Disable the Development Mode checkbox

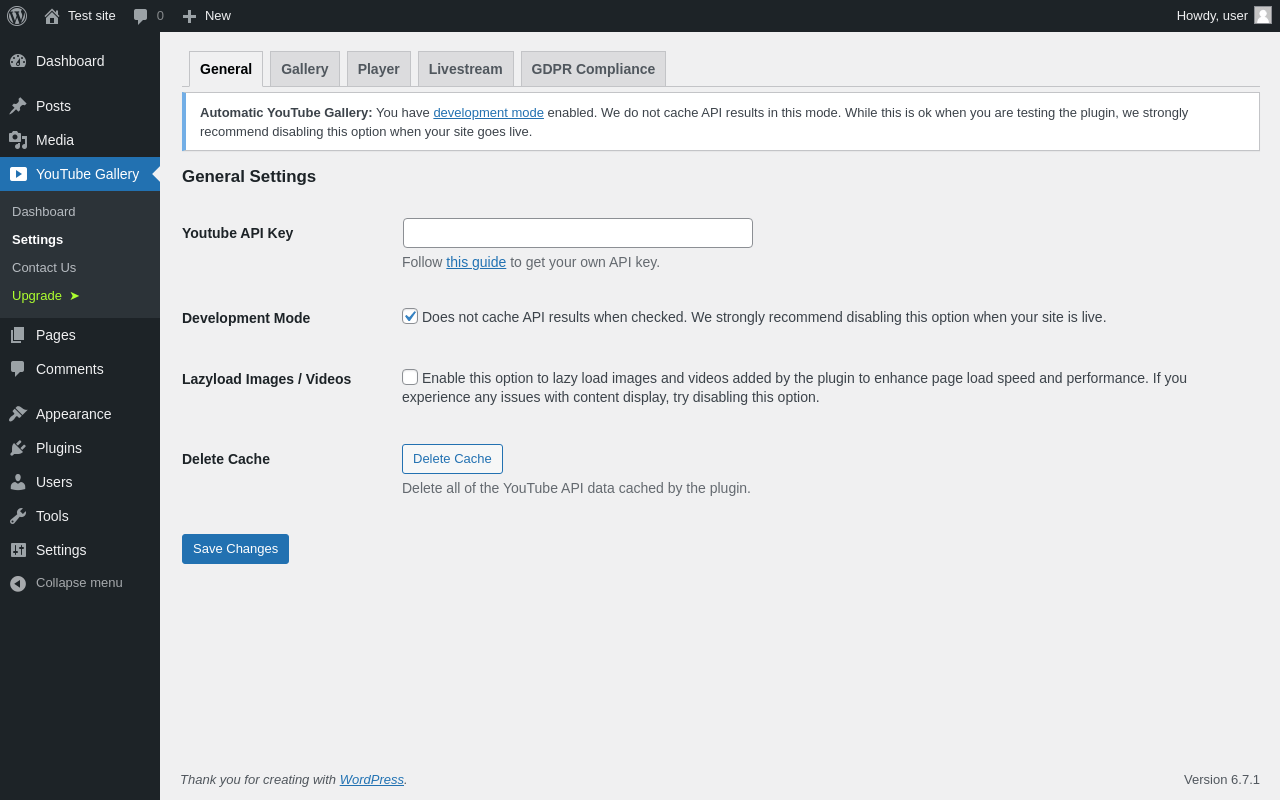(x=410, y=316)
